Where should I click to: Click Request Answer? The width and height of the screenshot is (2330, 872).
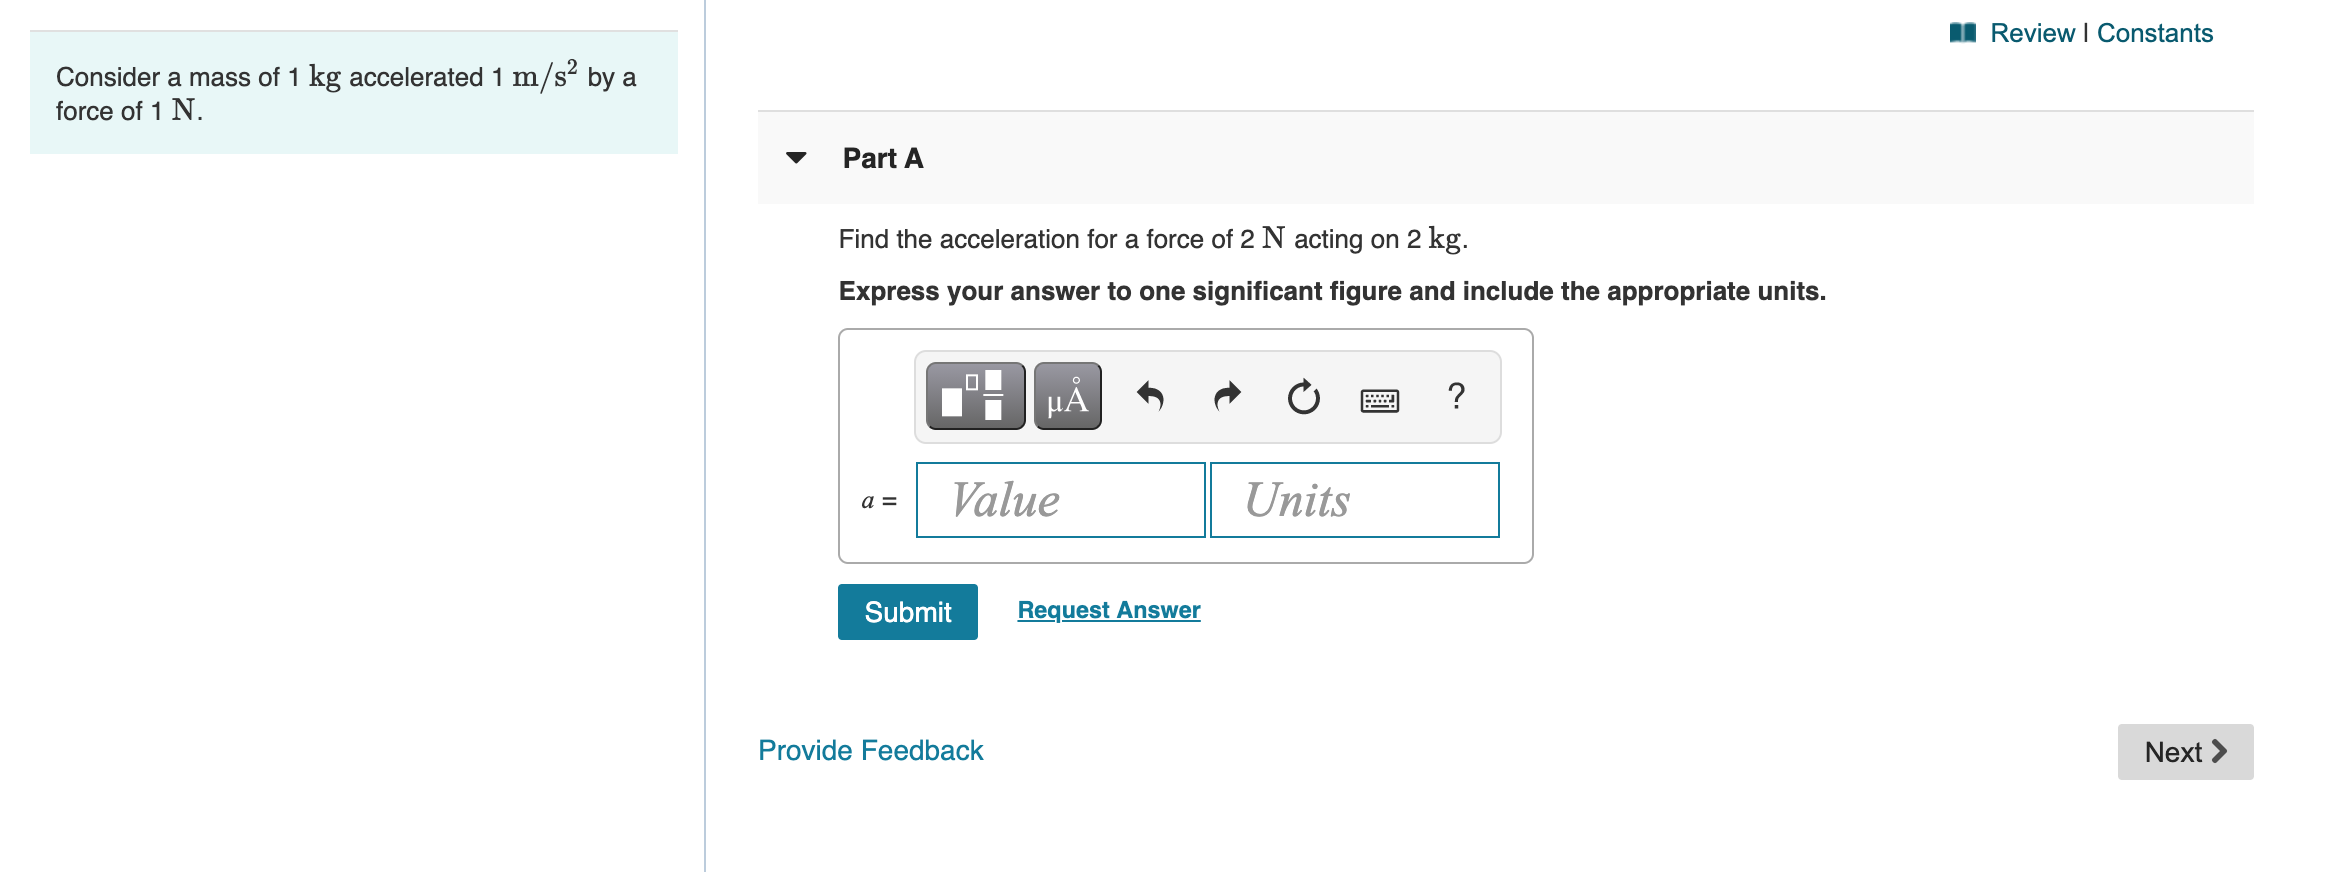(1108, 609)
